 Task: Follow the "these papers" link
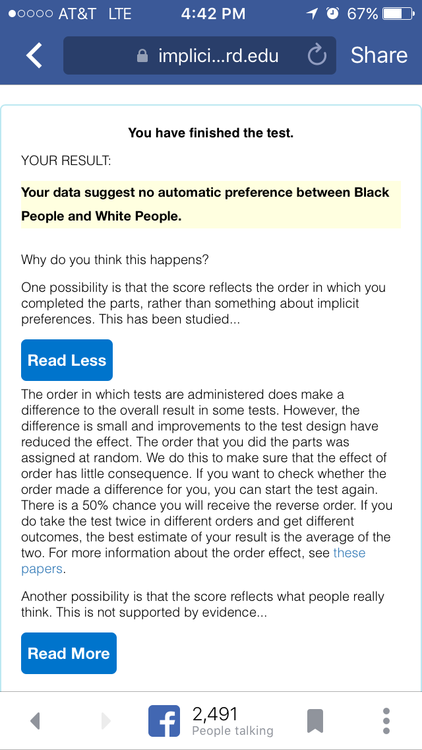click(193, 561)
